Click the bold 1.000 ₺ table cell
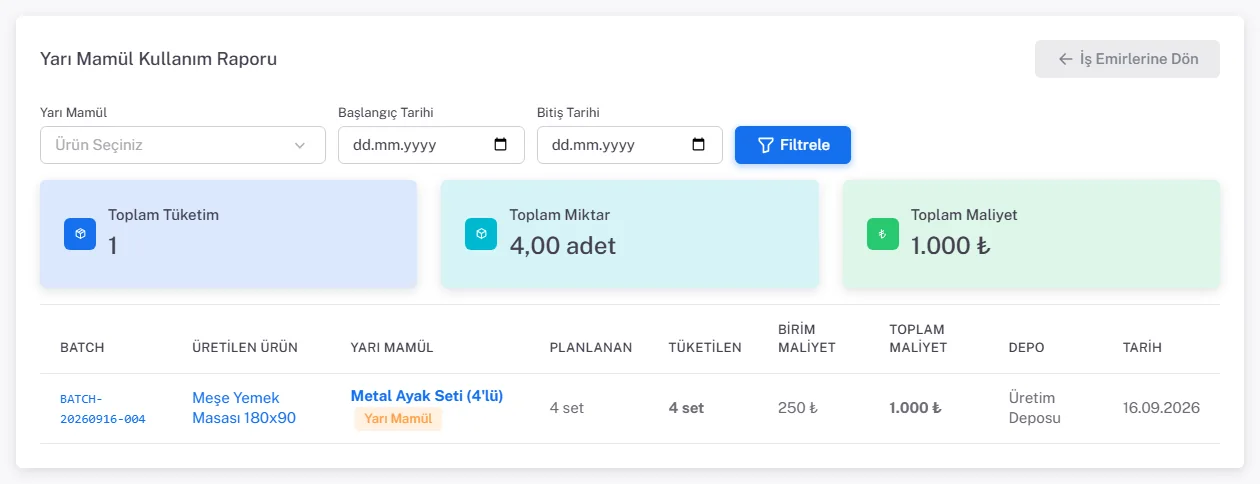1260x484 pixels. [915, 408]
